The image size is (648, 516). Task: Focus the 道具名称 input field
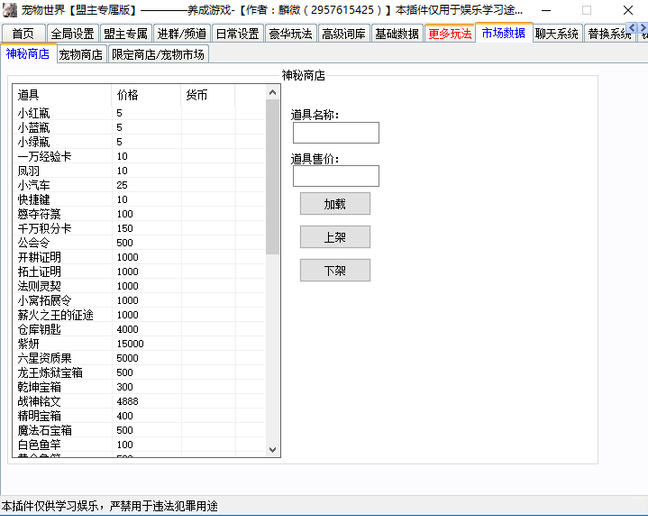(x=336, y=133)
